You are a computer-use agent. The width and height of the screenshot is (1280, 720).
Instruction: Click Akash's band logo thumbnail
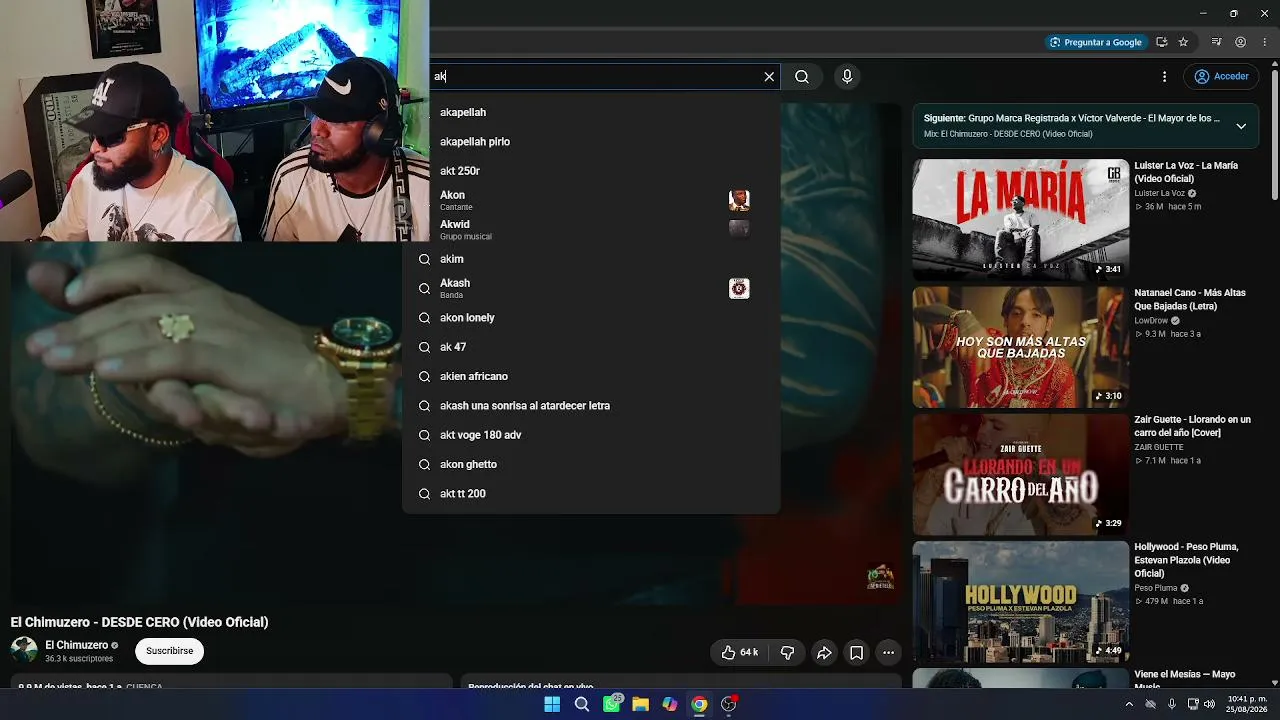pyautogui.click(x=739, y=288)
